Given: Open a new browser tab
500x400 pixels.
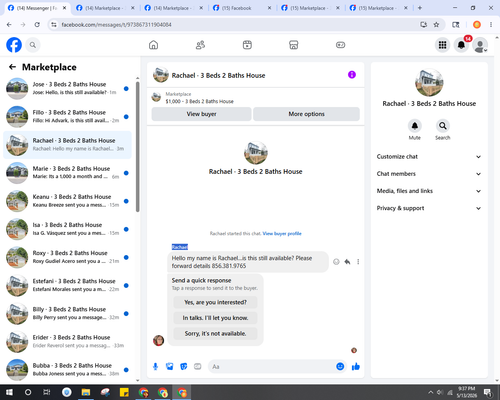Looking at the screenshot, I should 420,8.
